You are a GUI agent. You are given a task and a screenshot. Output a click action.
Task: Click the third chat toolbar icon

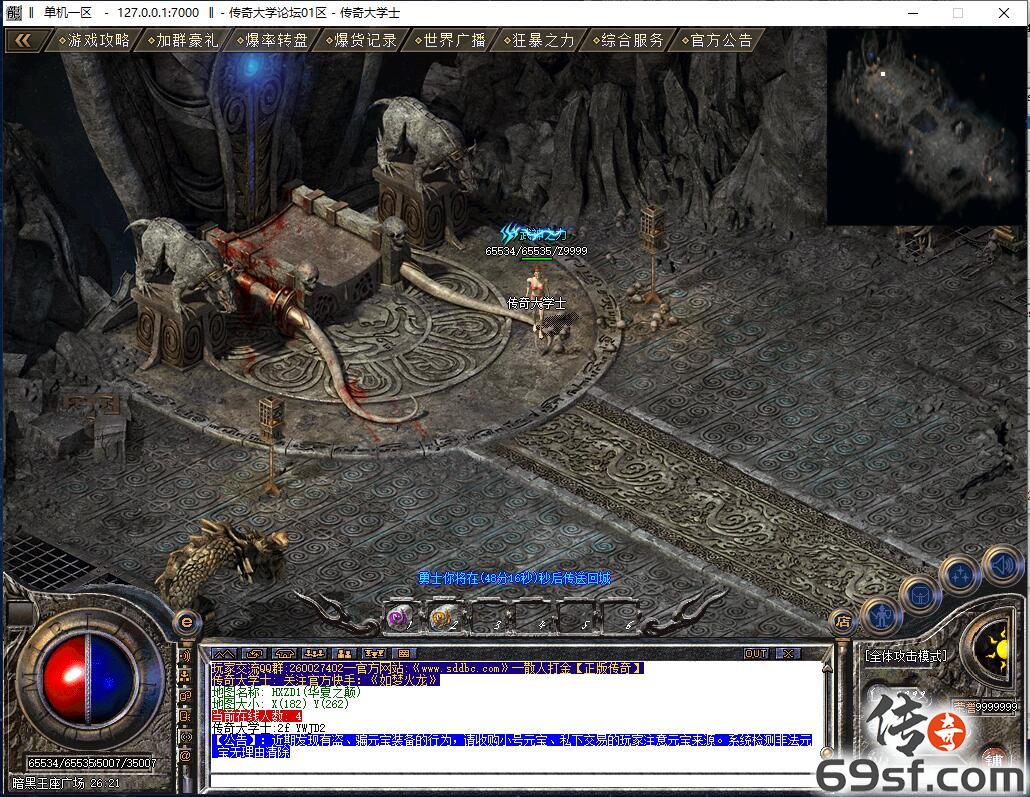[x=284, y=654]
